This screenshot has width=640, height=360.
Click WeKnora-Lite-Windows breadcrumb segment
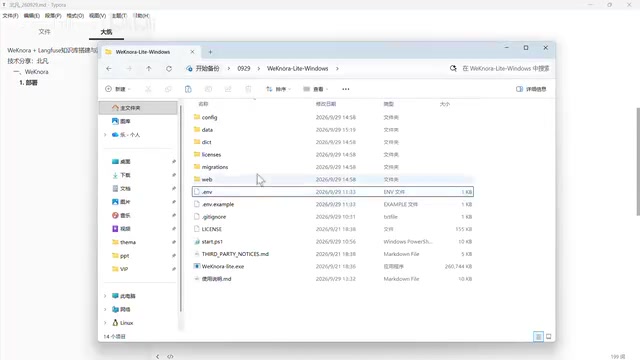pos(298,69)
